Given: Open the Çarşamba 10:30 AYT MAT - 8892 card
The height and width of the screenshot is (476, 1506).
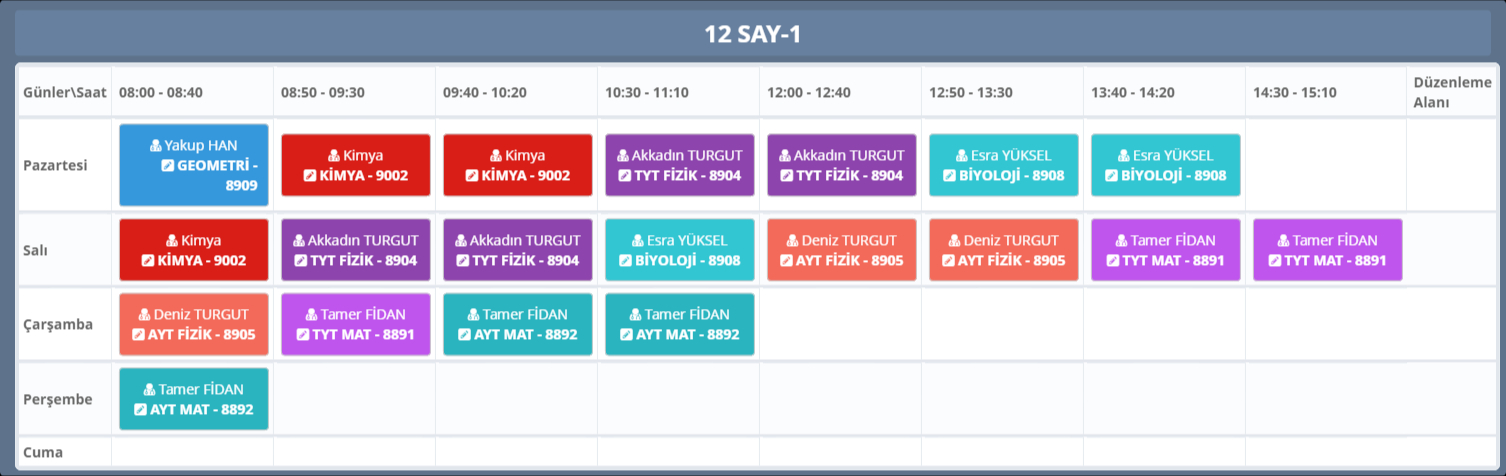Looking at the screenshot, I should pyautogui.click(x=679, y=325).
